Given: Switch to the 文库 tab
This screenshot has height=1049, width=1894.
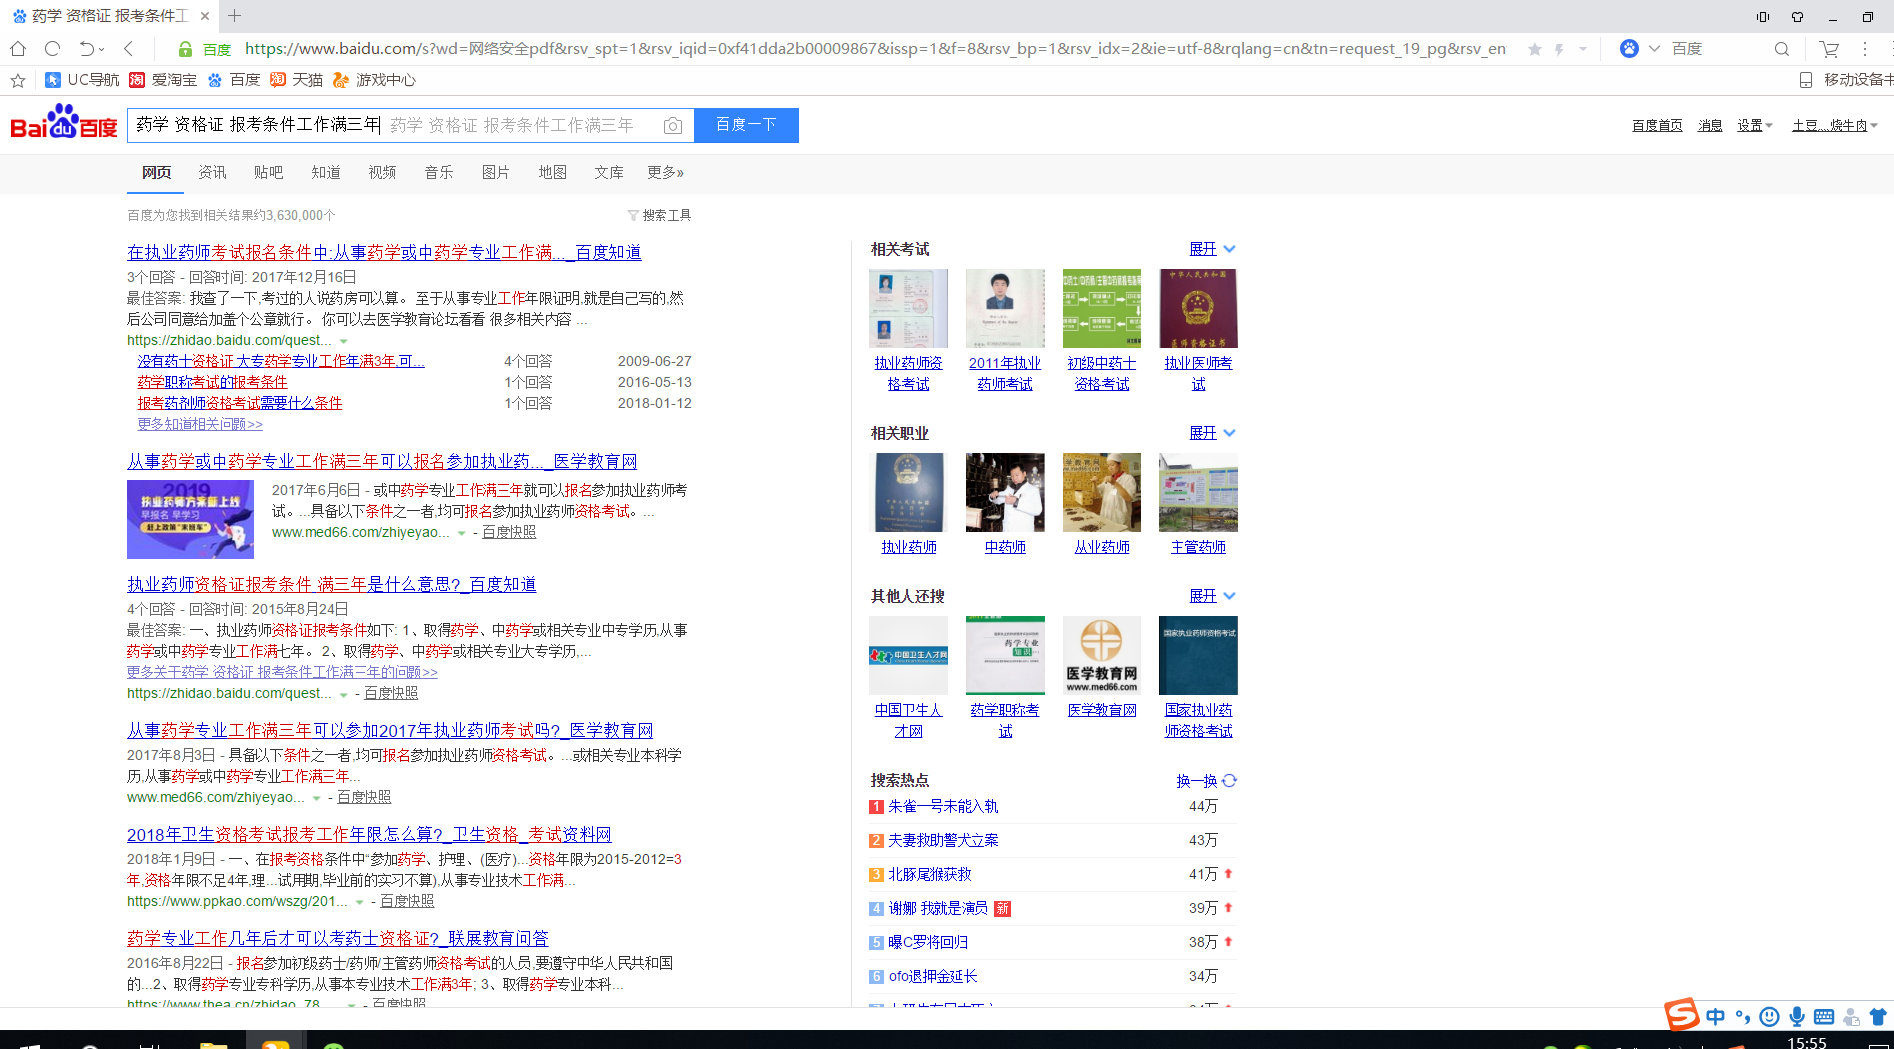Looking at the screenshot, I should [609, 173].
